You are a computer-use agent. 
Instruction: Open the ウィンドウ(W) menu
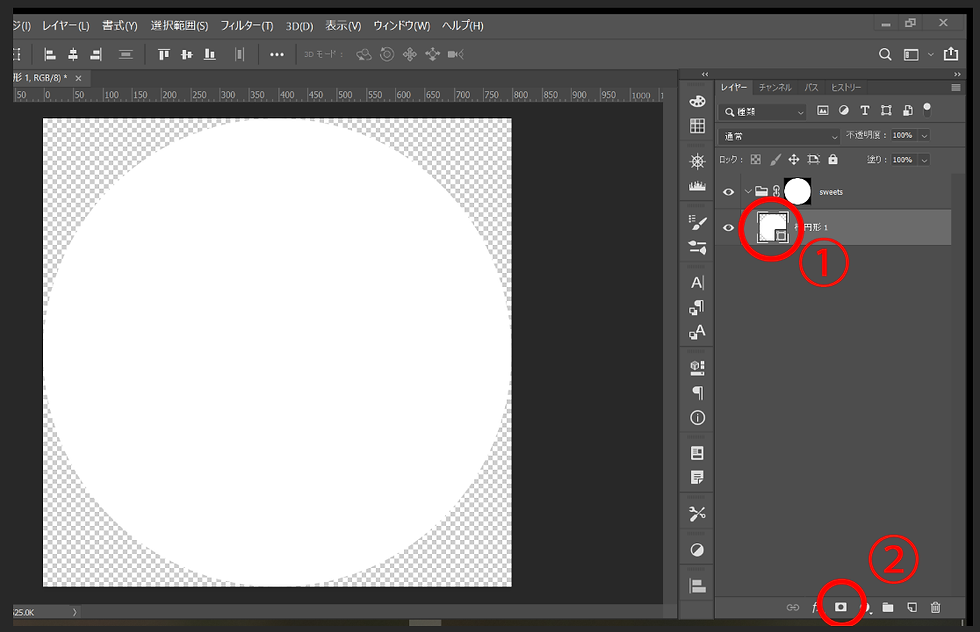[401, 26]
